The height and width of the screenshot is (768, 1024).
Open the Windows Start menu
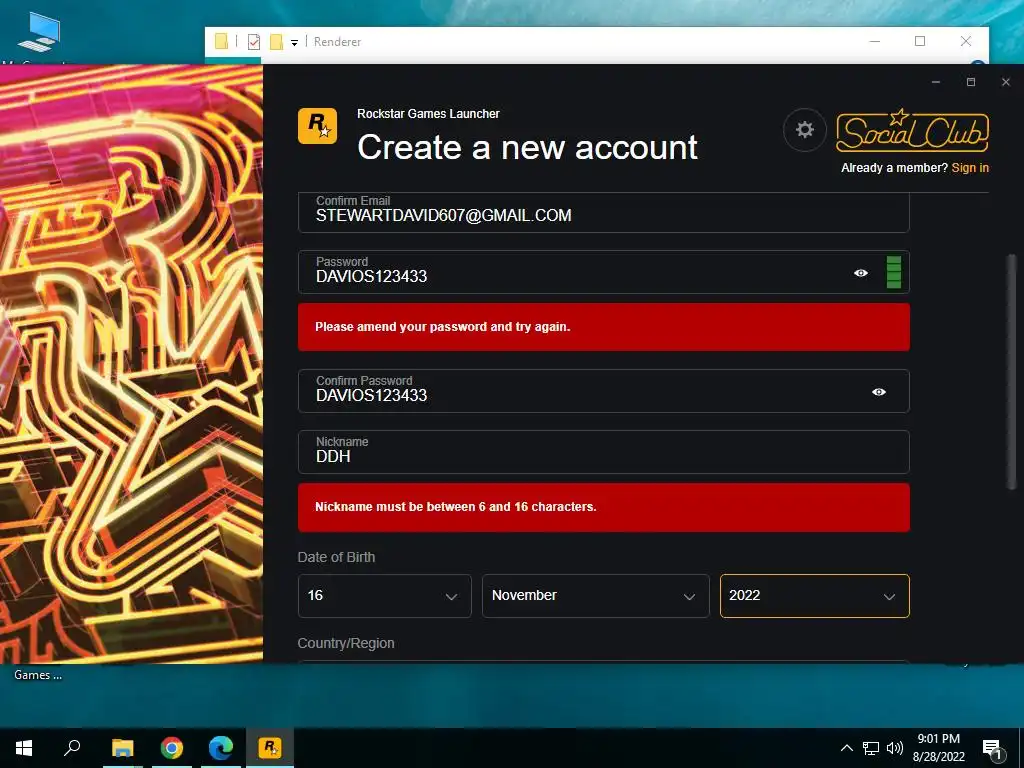[24, 748]
